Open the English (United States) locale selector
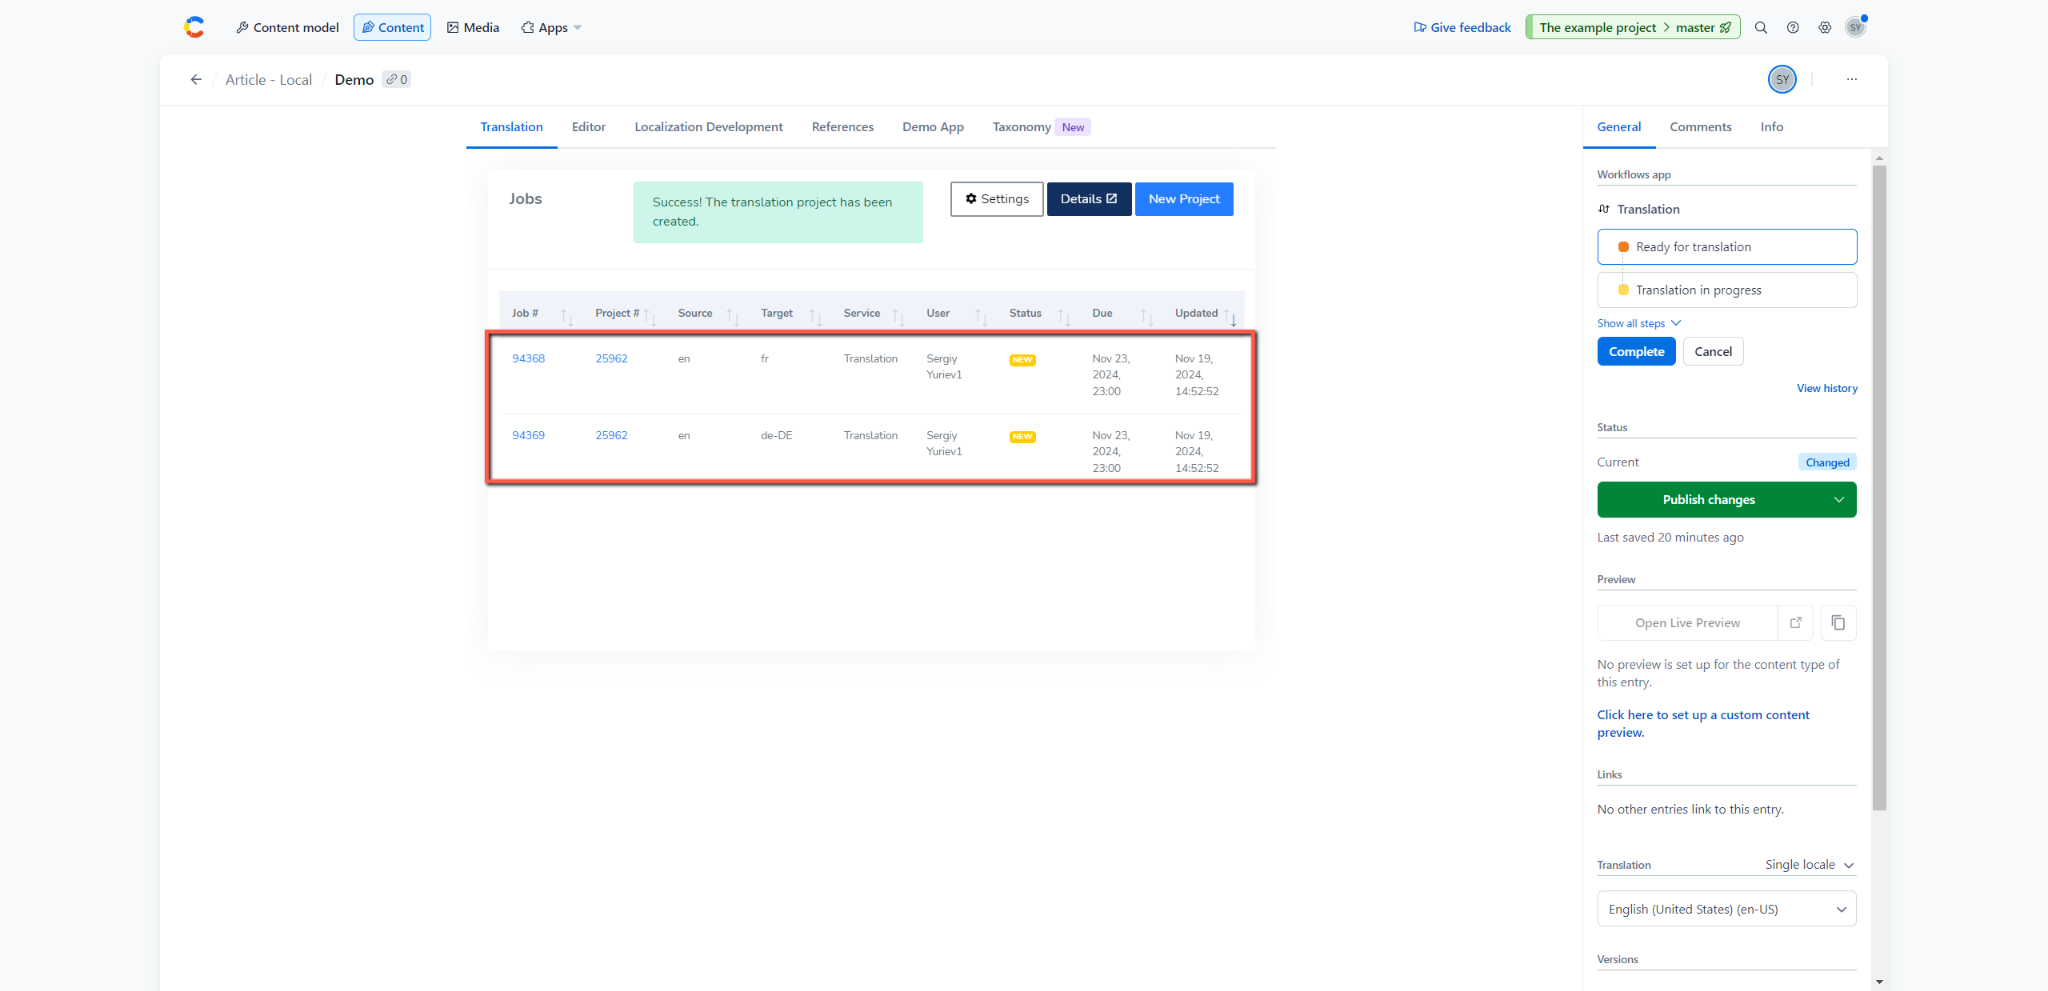 click(1727, 909)
